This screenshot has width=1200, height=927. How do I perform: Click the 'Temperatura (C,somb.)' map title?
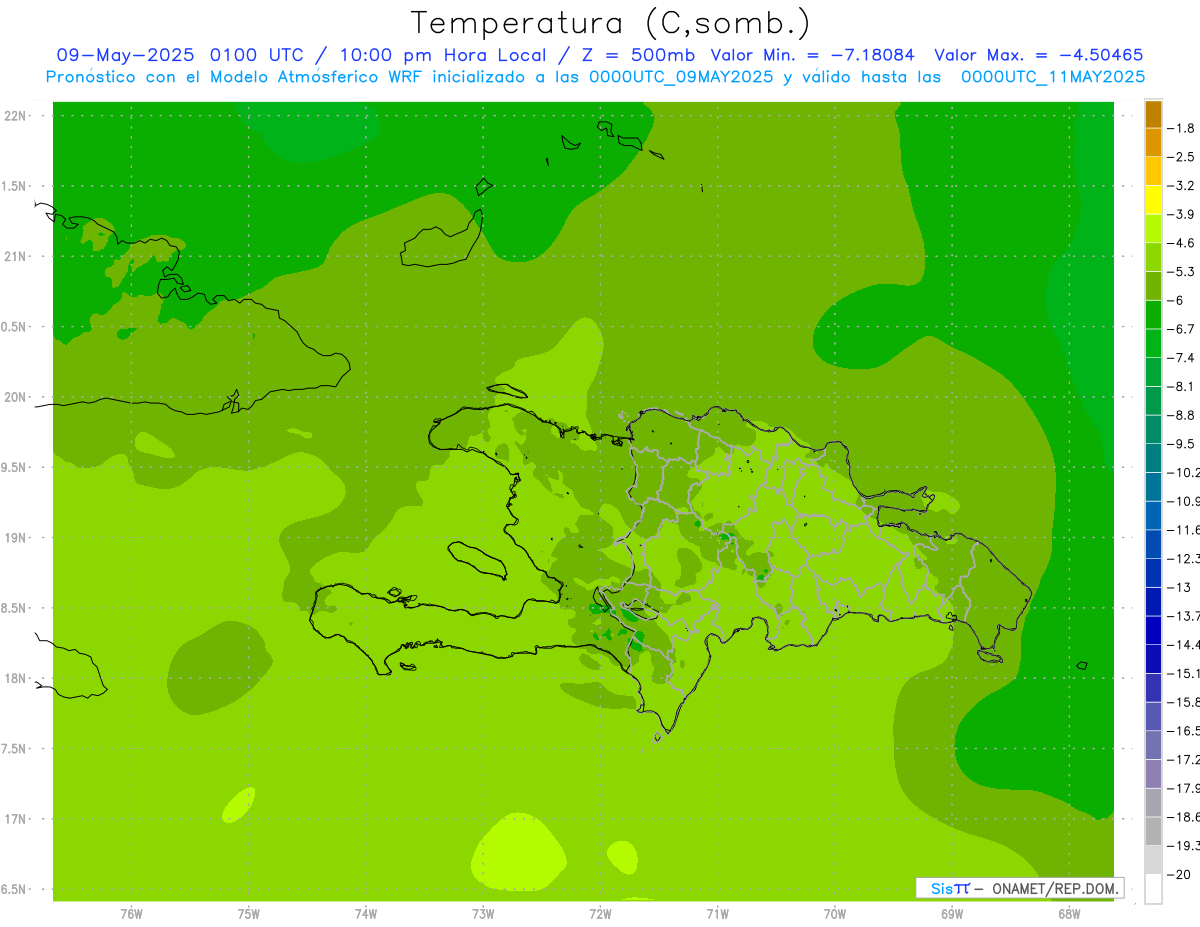pyautogui.click(x=611, y=23)
